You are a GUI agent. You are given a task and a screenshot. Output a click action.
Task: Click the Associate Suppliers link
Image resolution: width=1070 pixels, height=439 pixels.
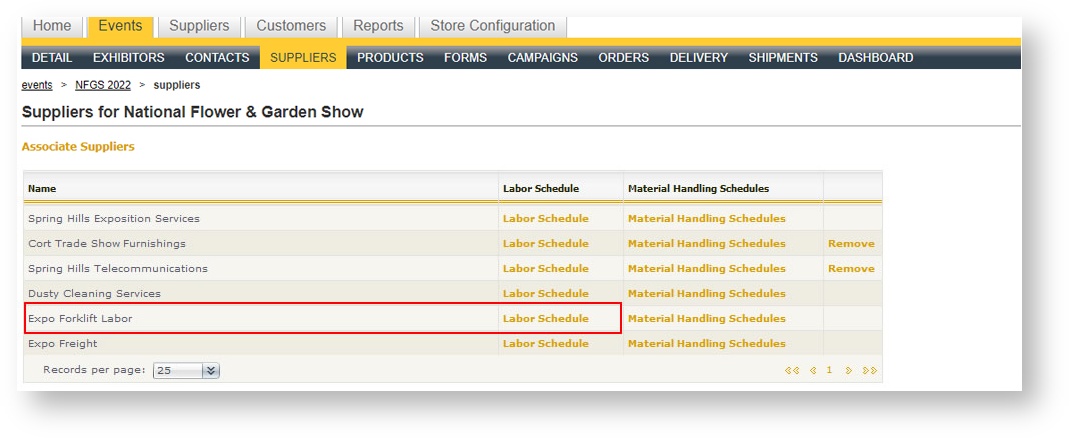pos(78,147)
